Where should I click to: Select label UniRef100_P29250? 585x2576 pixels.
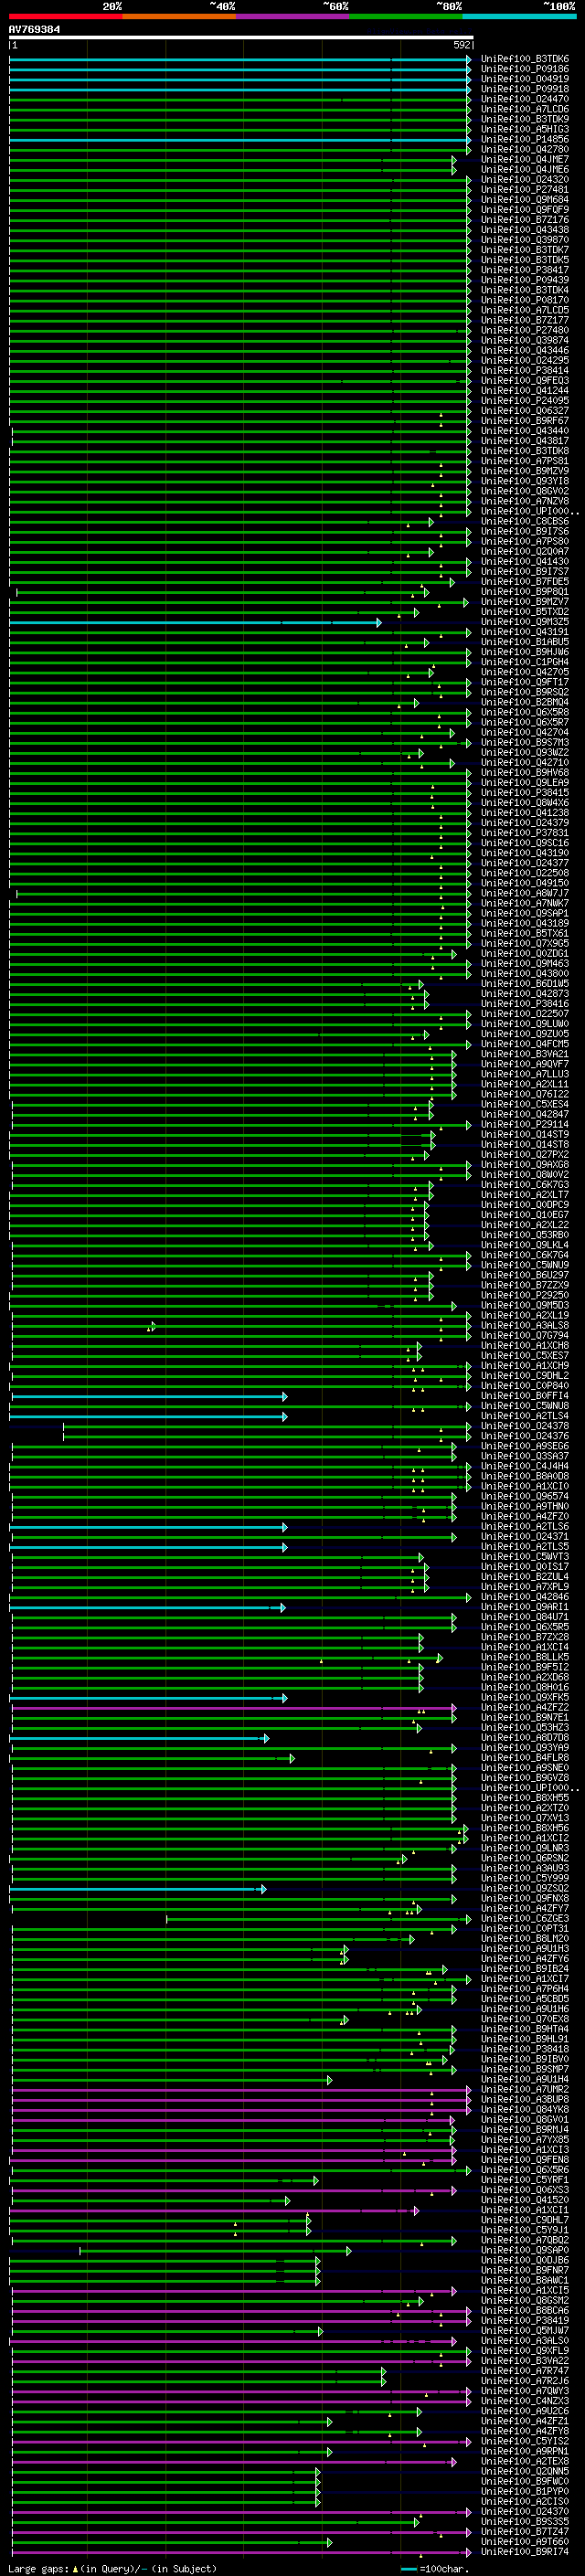[x=525, y=1295]
